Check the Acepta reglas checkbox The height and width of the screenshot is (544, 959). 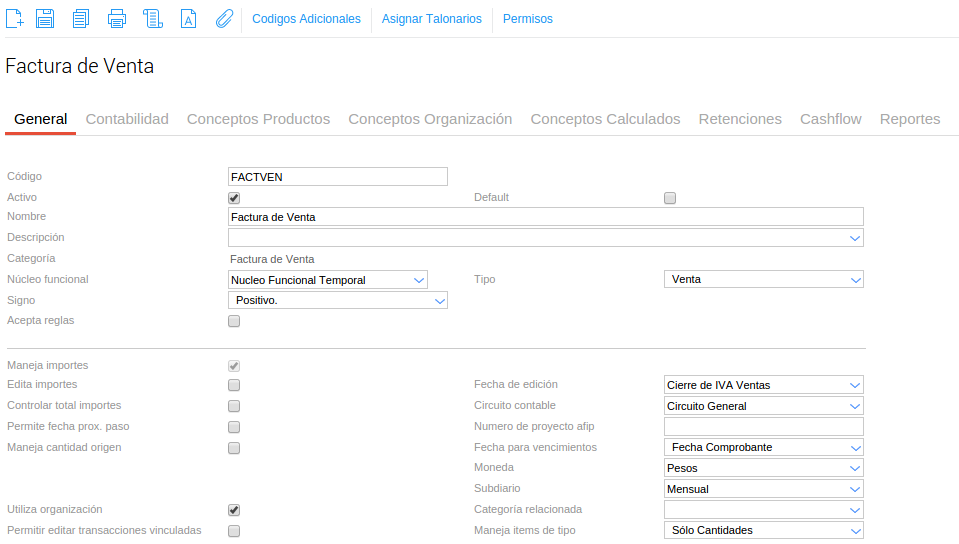234,321
